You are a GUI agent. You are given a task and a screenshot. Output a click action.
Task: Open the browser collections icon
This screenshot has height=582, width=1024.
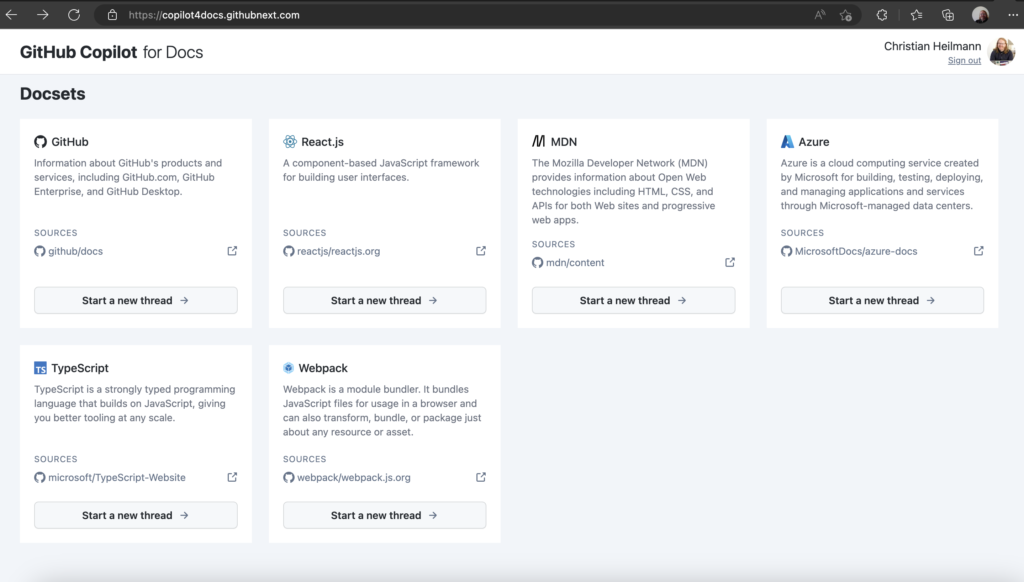tap(948, 15)
